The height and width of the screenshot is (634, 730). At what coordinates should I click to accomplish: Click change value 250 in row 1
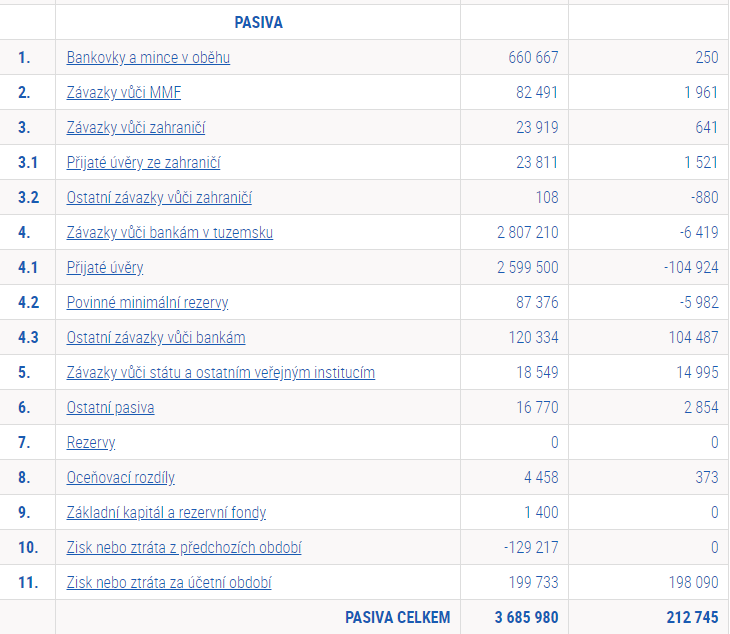coord(707,58)
